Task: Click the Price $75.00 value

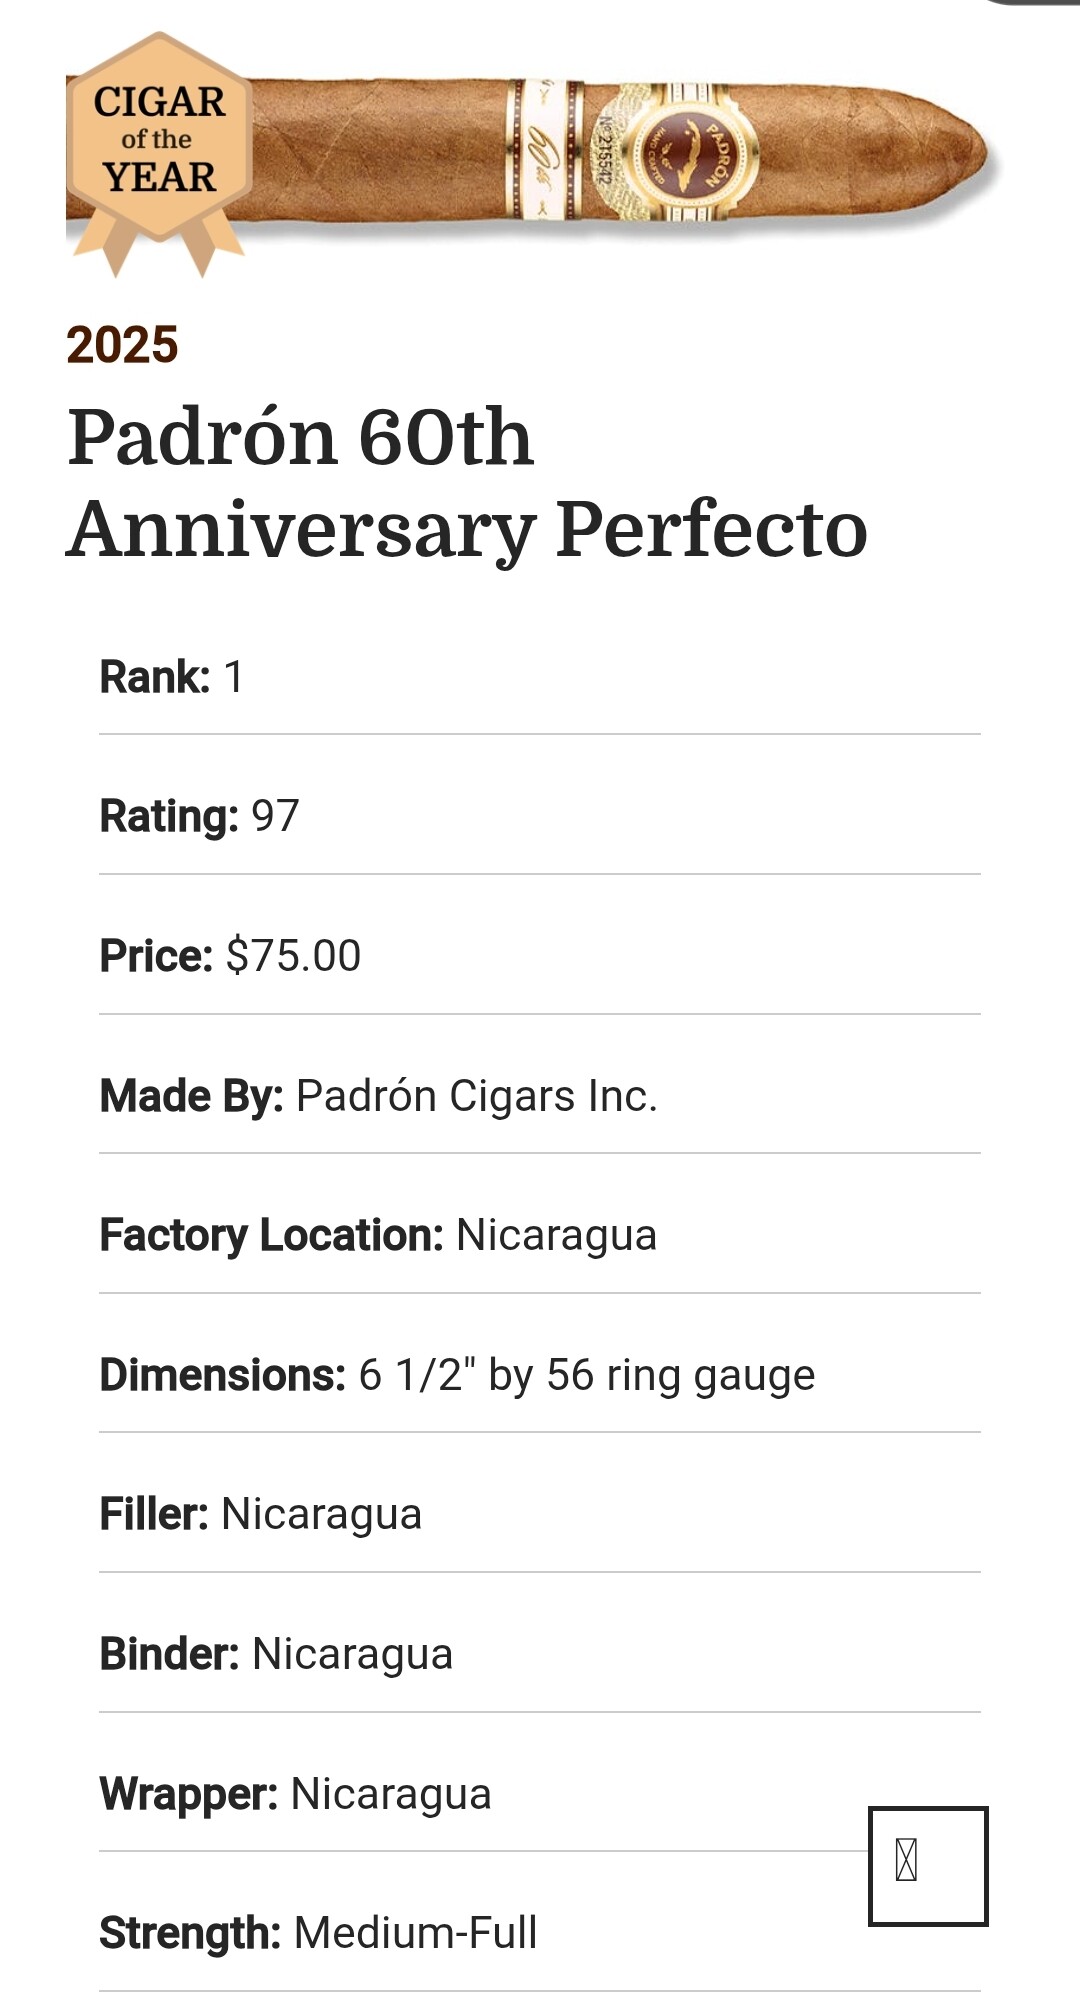Action: tap(293, 956)
